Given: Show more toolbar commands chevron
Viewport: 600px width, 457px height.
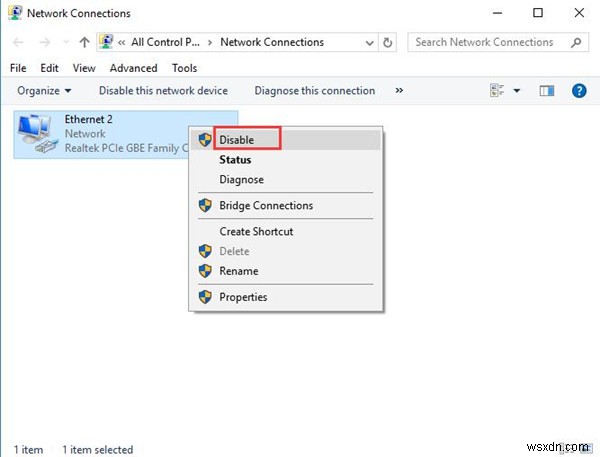Looking at the screenshot, I should click(x=399, y=91).
